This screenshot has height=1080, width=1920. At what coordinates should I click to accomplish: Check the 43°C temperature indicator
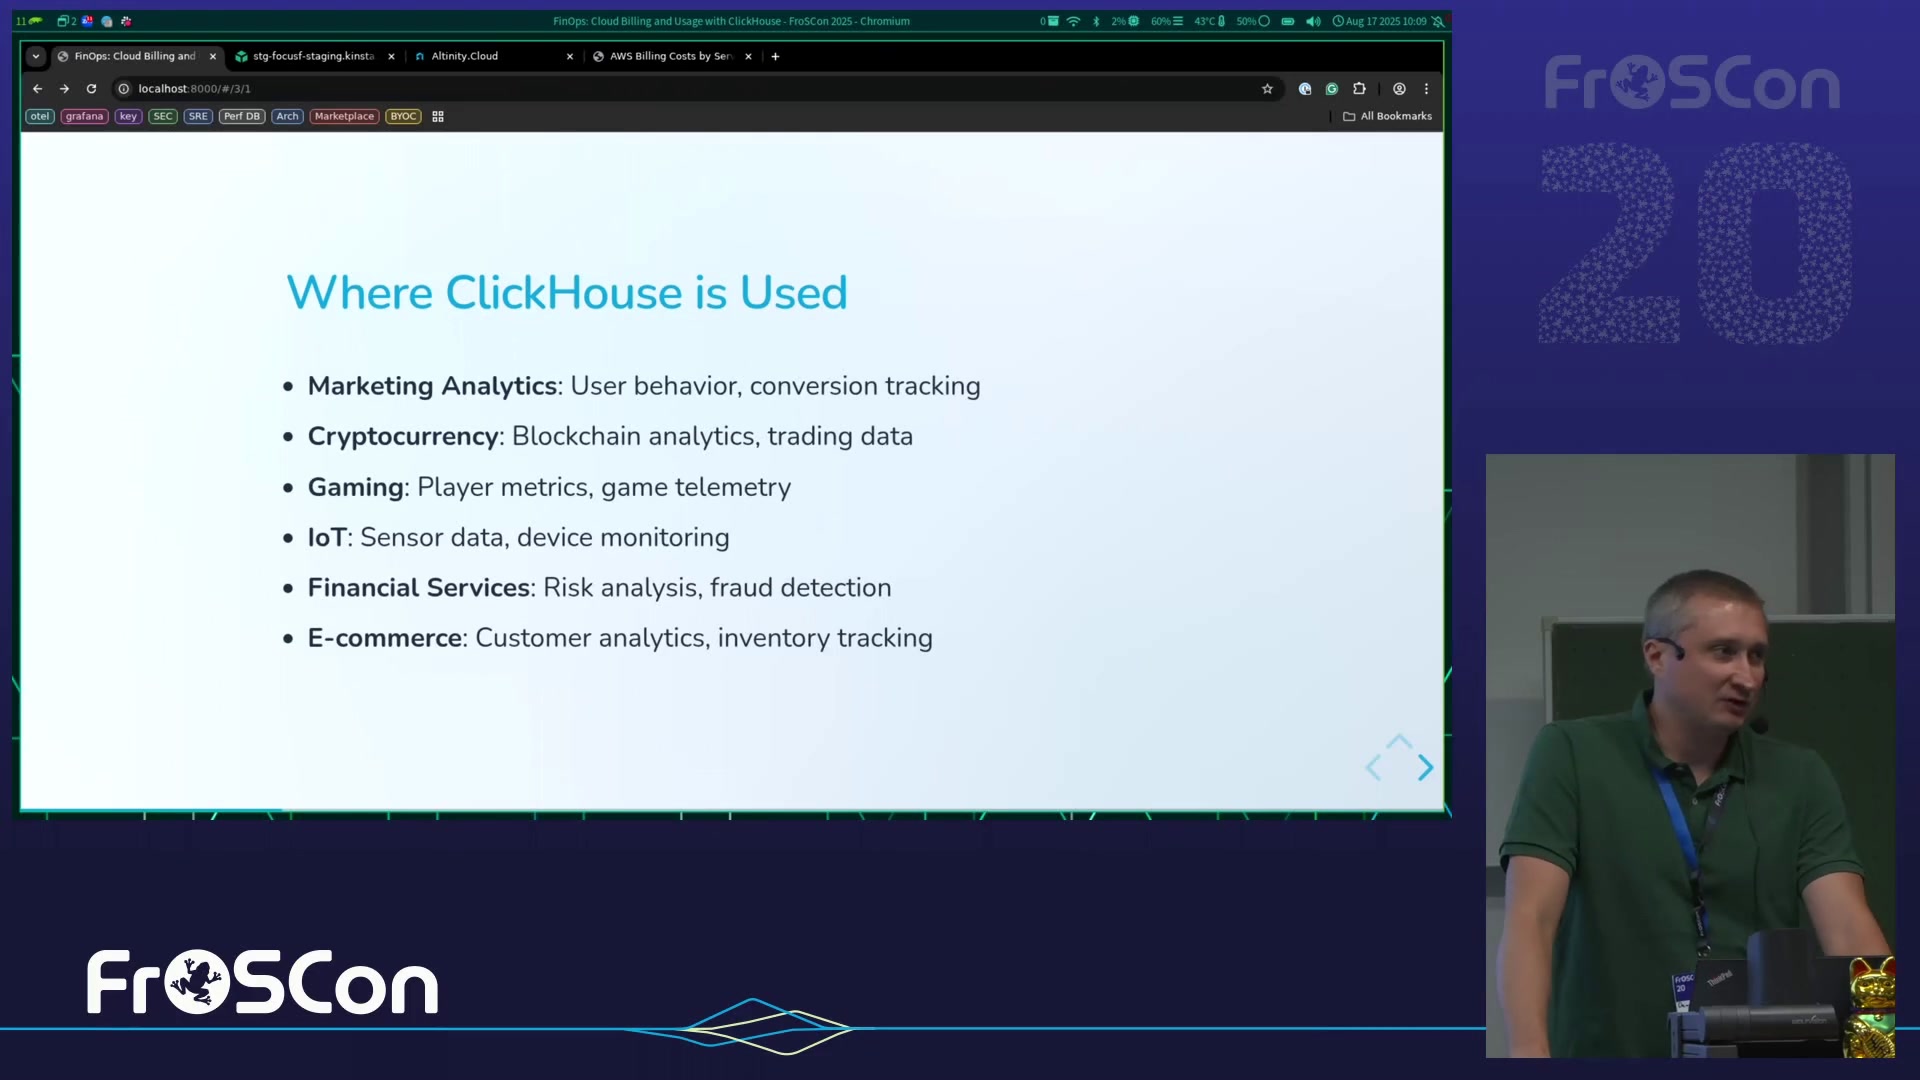(x=1210, y=21)
